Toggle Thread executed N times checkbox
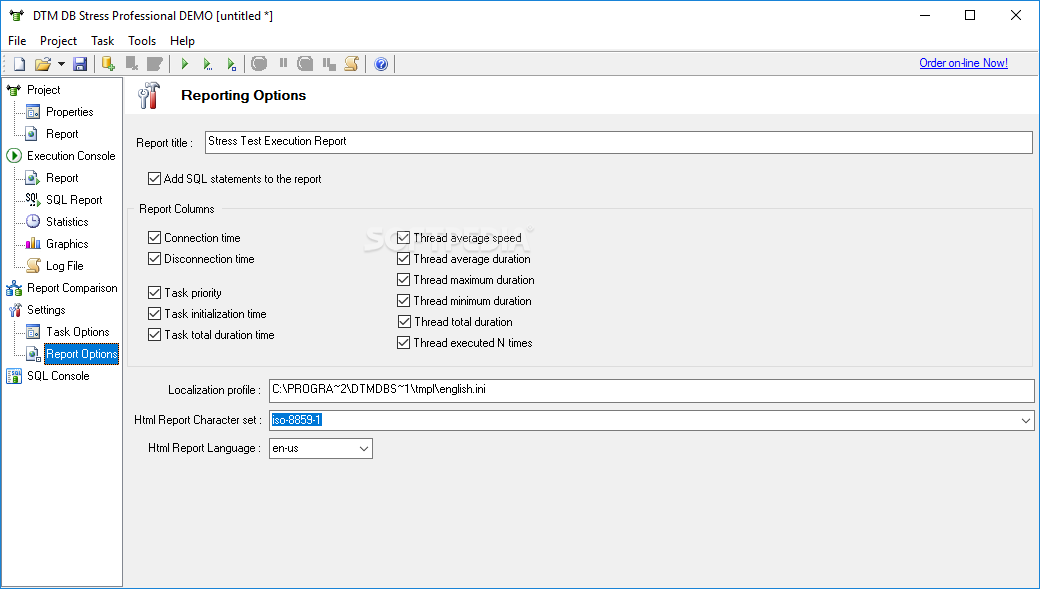This screenshot has width=1040, height=589. (403, 343)
